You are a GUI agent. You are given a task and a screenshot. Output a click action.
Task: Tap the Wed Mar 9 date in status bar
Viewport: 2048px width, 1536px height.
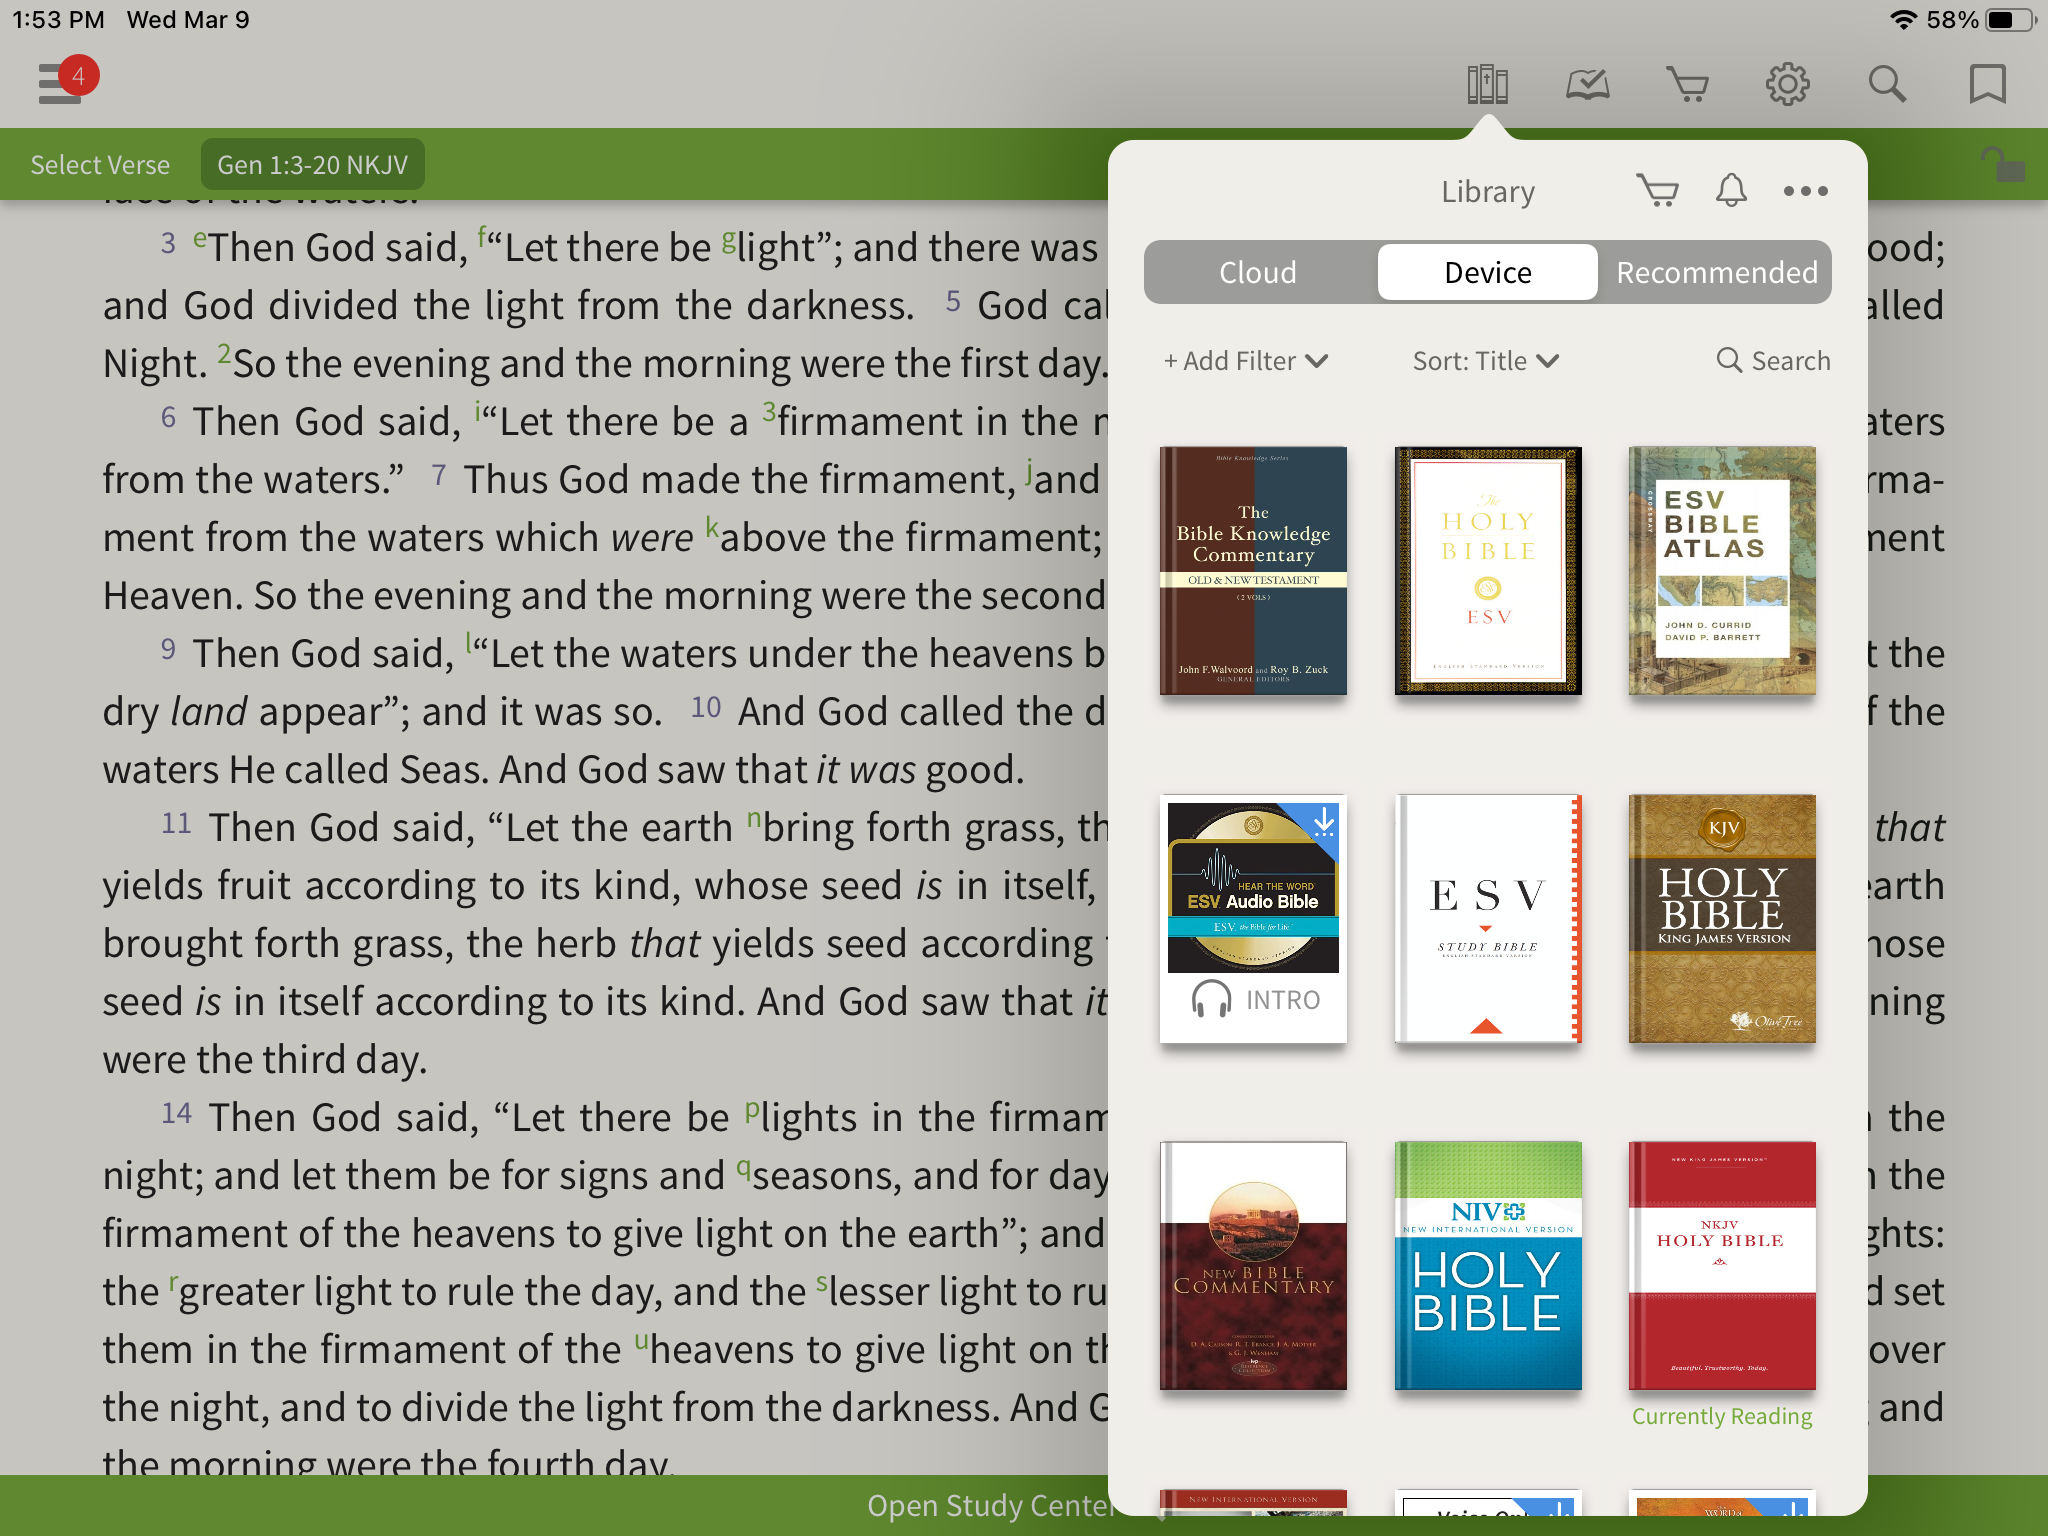pyautogui.click(x=188, y=20)
